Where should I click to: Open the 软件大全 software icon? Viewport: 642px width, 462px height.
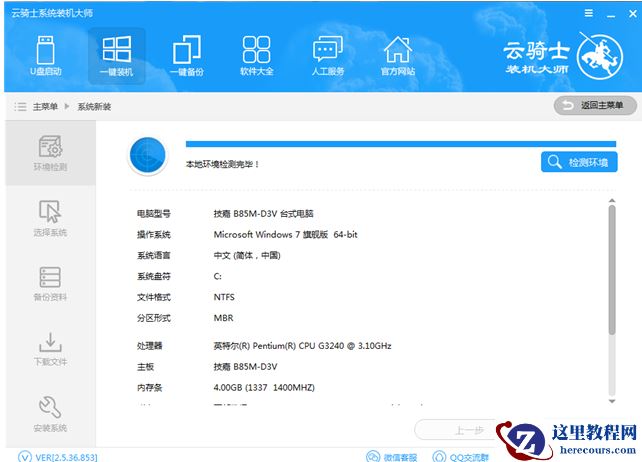point(256,56)
